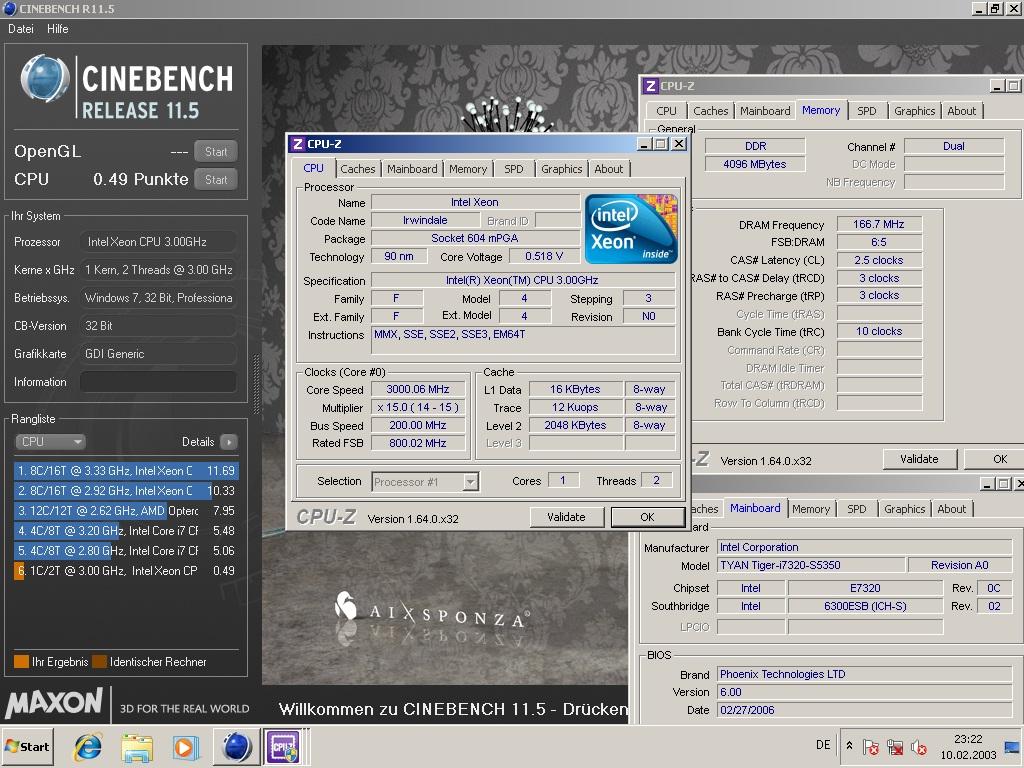Open the Hilfe menu
This screenshot has width=1024, height=768.
click(57, 29)
